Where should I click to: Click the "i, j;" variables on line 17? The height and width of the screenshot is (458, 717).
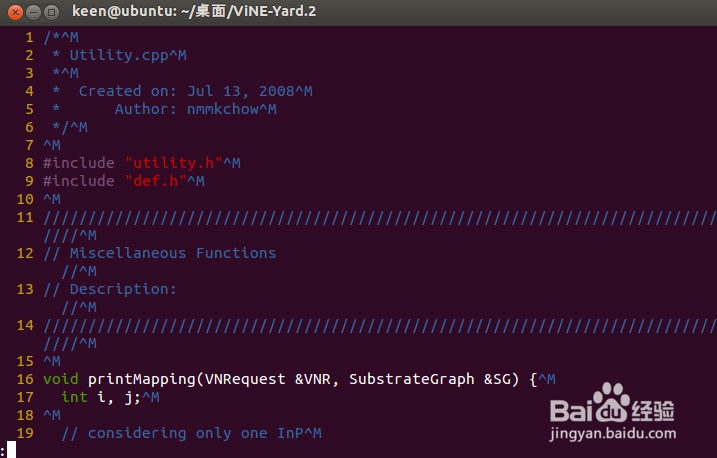tap(119, 397)
